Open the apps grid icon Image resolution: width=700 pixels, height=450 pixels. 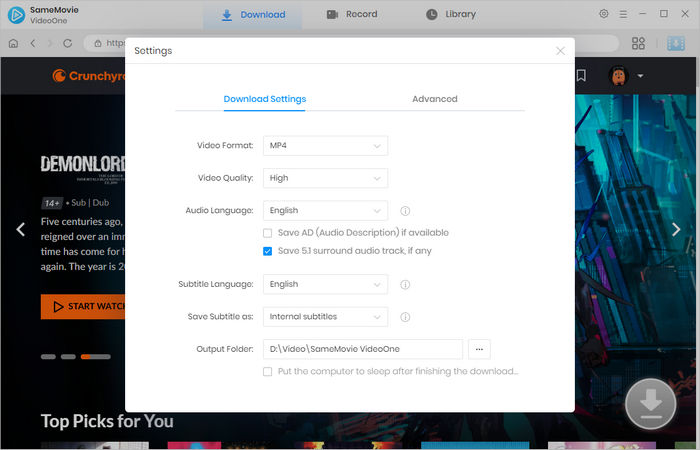638,44
